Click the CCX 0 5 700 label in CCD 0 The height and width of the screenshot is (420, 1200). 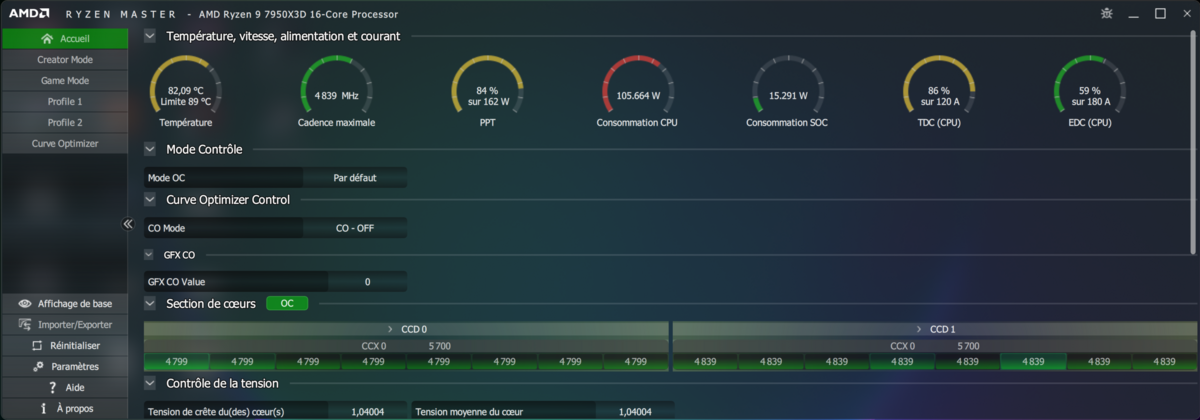click(406, 346)
